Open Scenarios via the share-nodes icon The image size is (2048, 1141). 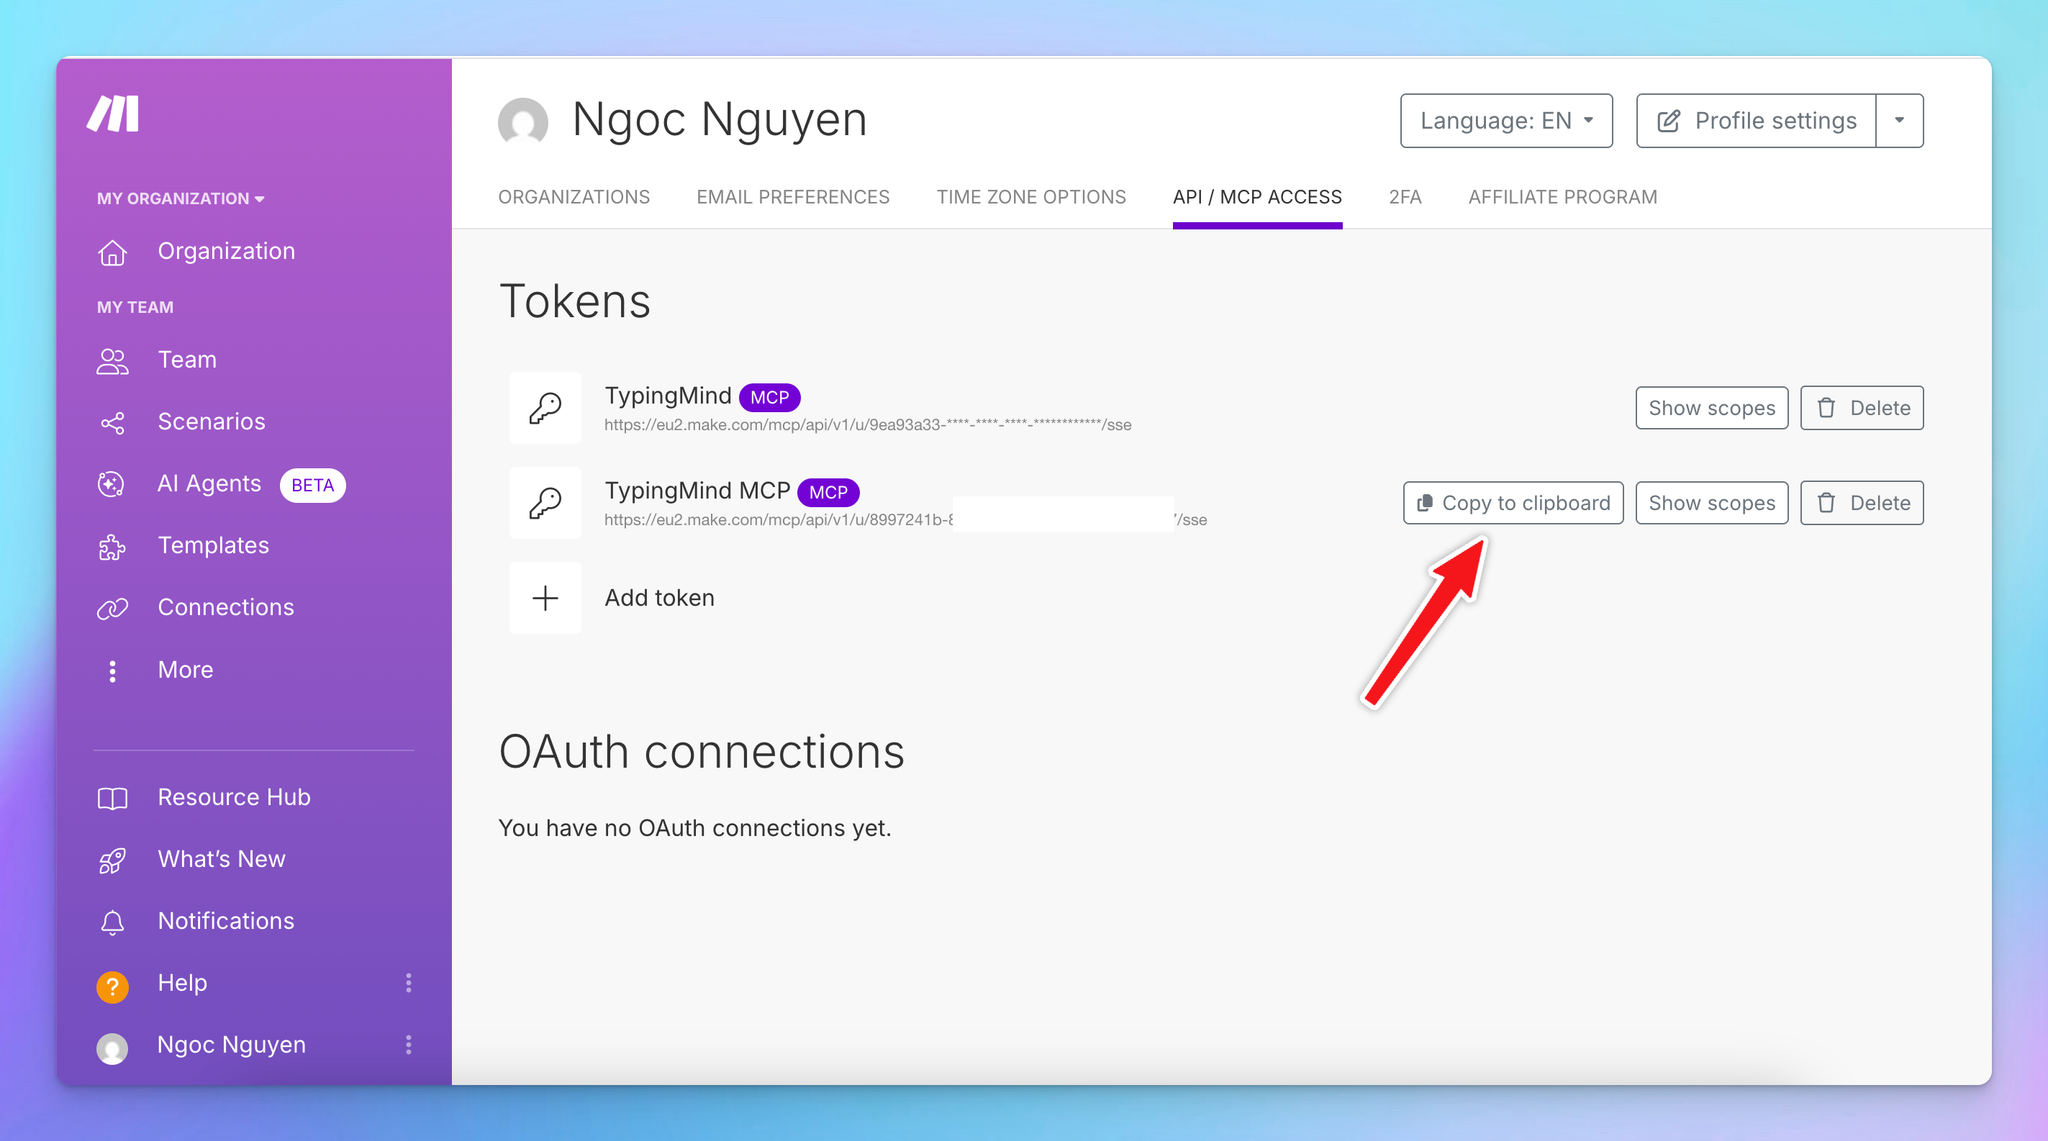(x=112, y=423)
